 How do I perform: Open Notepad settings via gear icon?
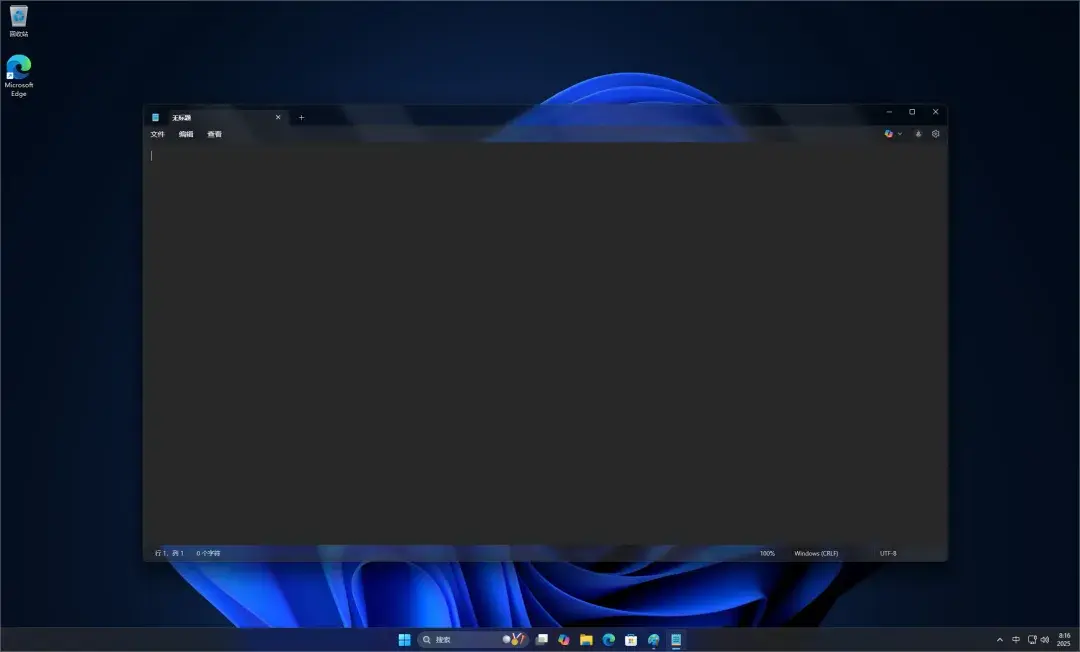point(935,133)
